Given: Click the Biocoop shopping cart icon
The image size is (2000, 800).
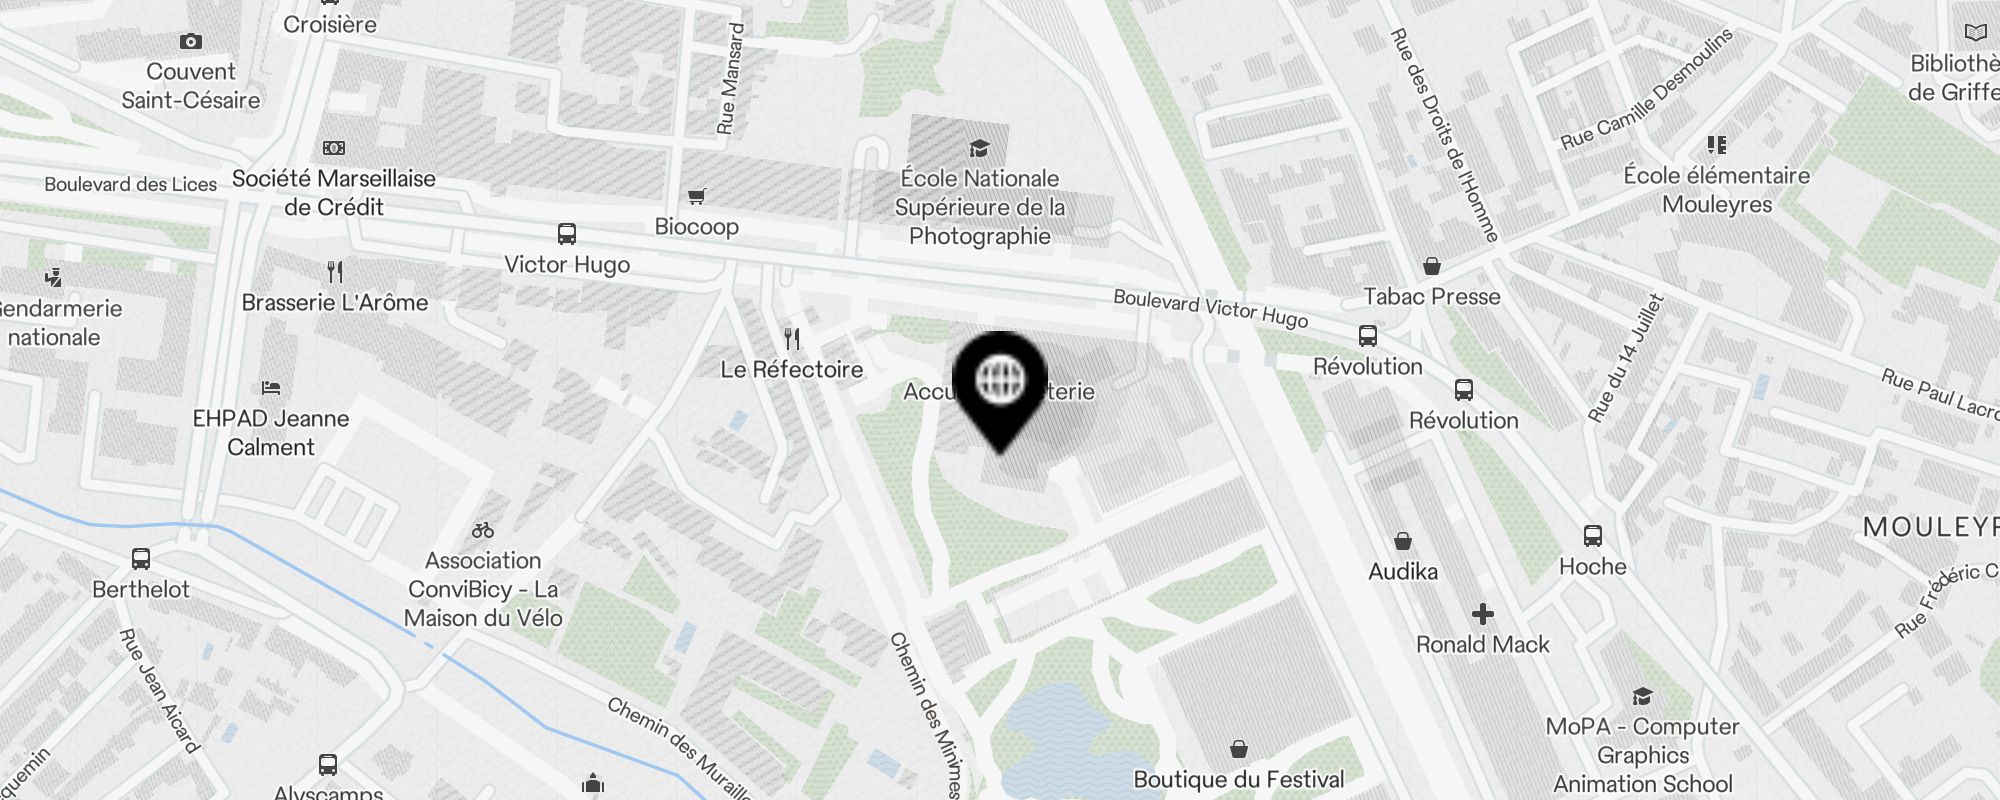Looking at the screenshot, I should (x=697, y=196).
